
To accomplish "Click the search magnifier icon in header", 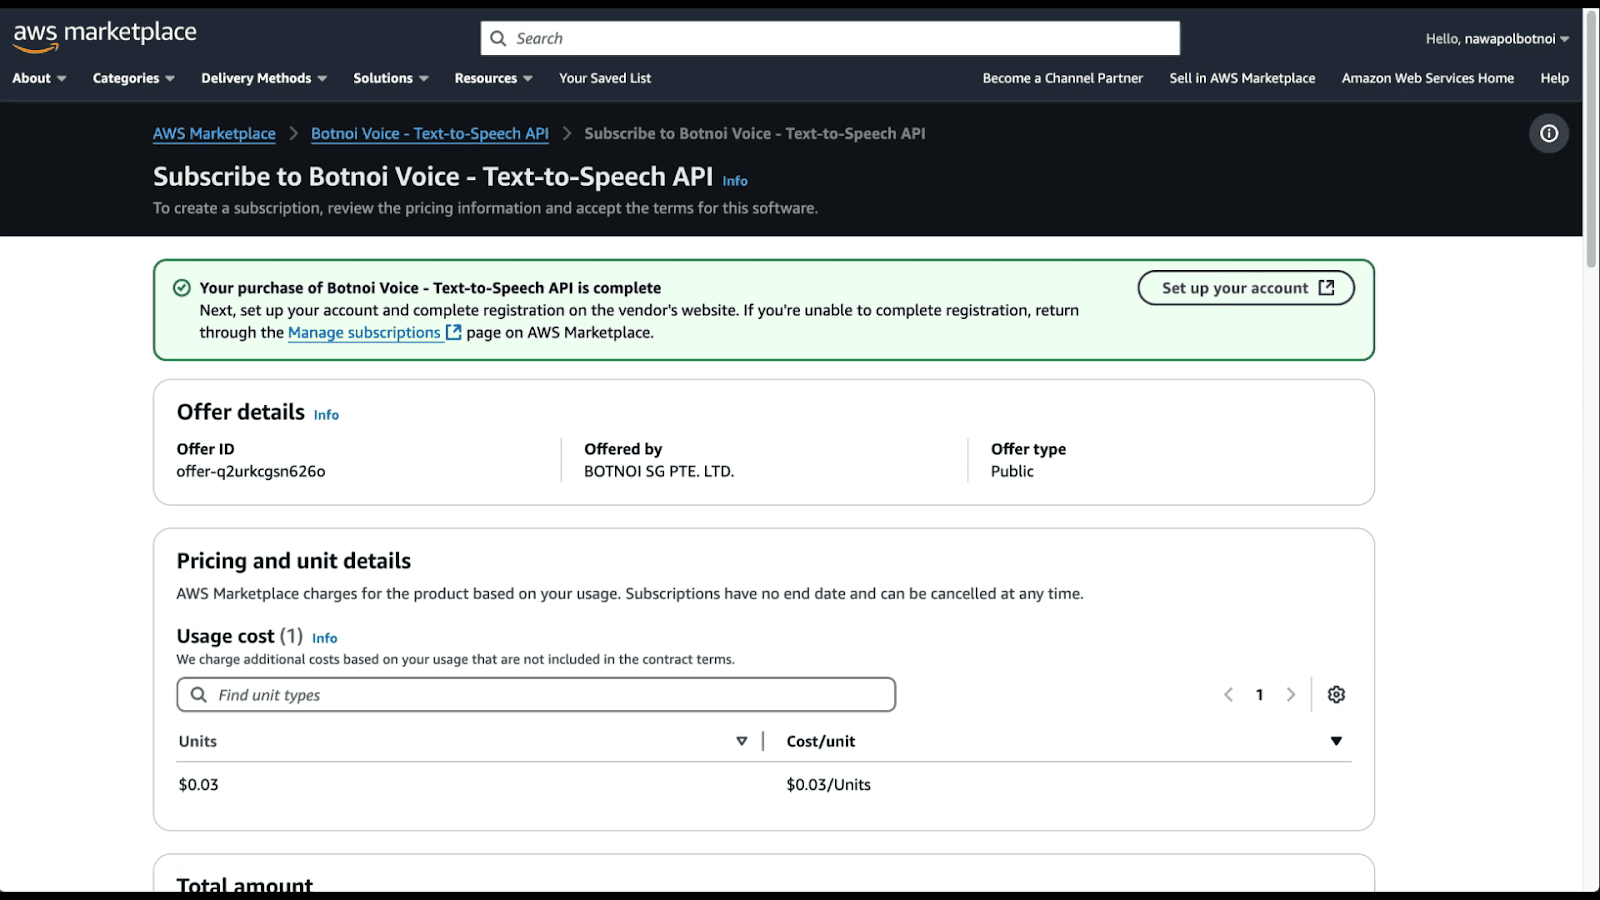I will [x=498, y=38].
